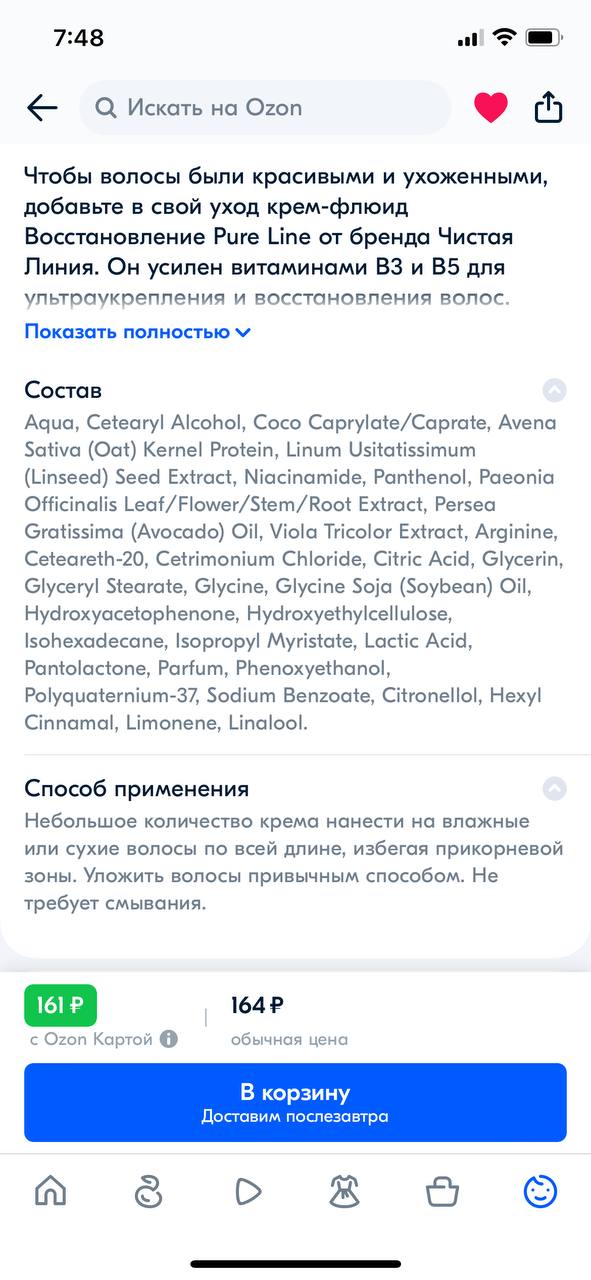Open the Home tab icon
Screen dimensions: 591x1280
(x=51, y=1191)
